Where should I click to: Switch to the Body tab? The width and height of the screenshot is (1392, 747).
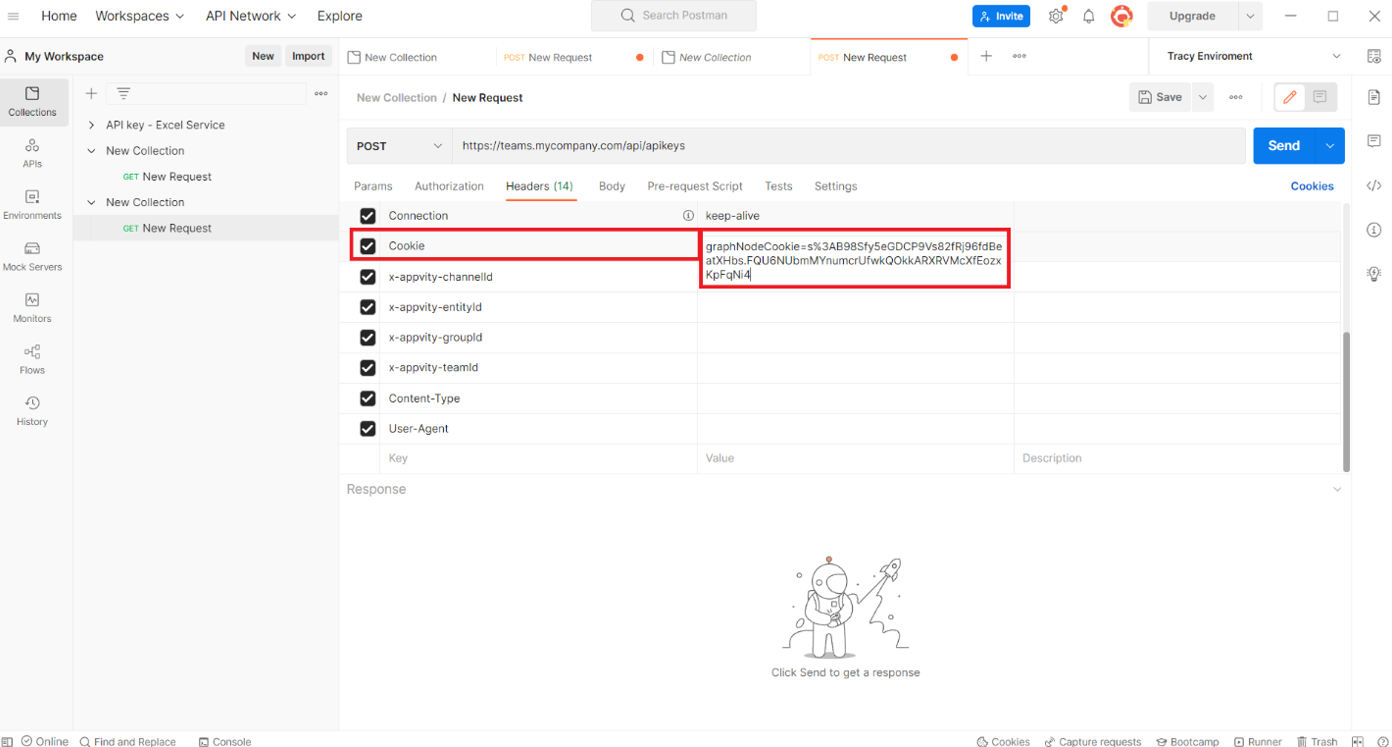[x=611, y=186]
